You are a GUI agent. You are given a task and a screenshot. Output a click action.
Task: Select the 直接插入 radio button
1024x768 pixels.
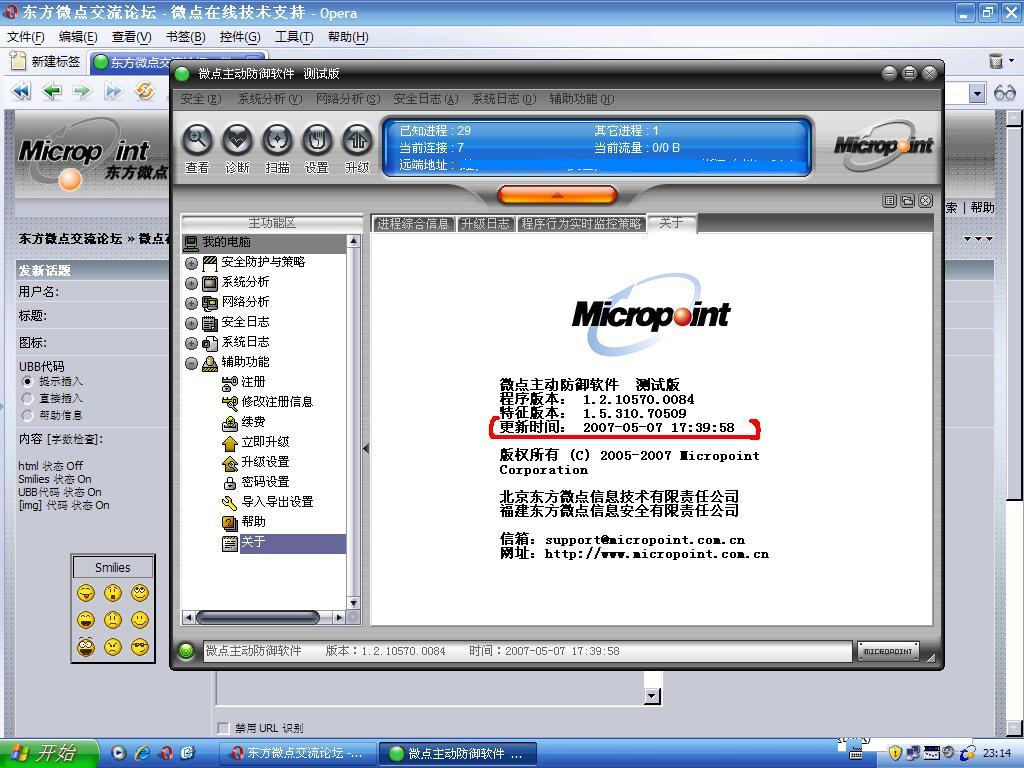click(27, 398)
